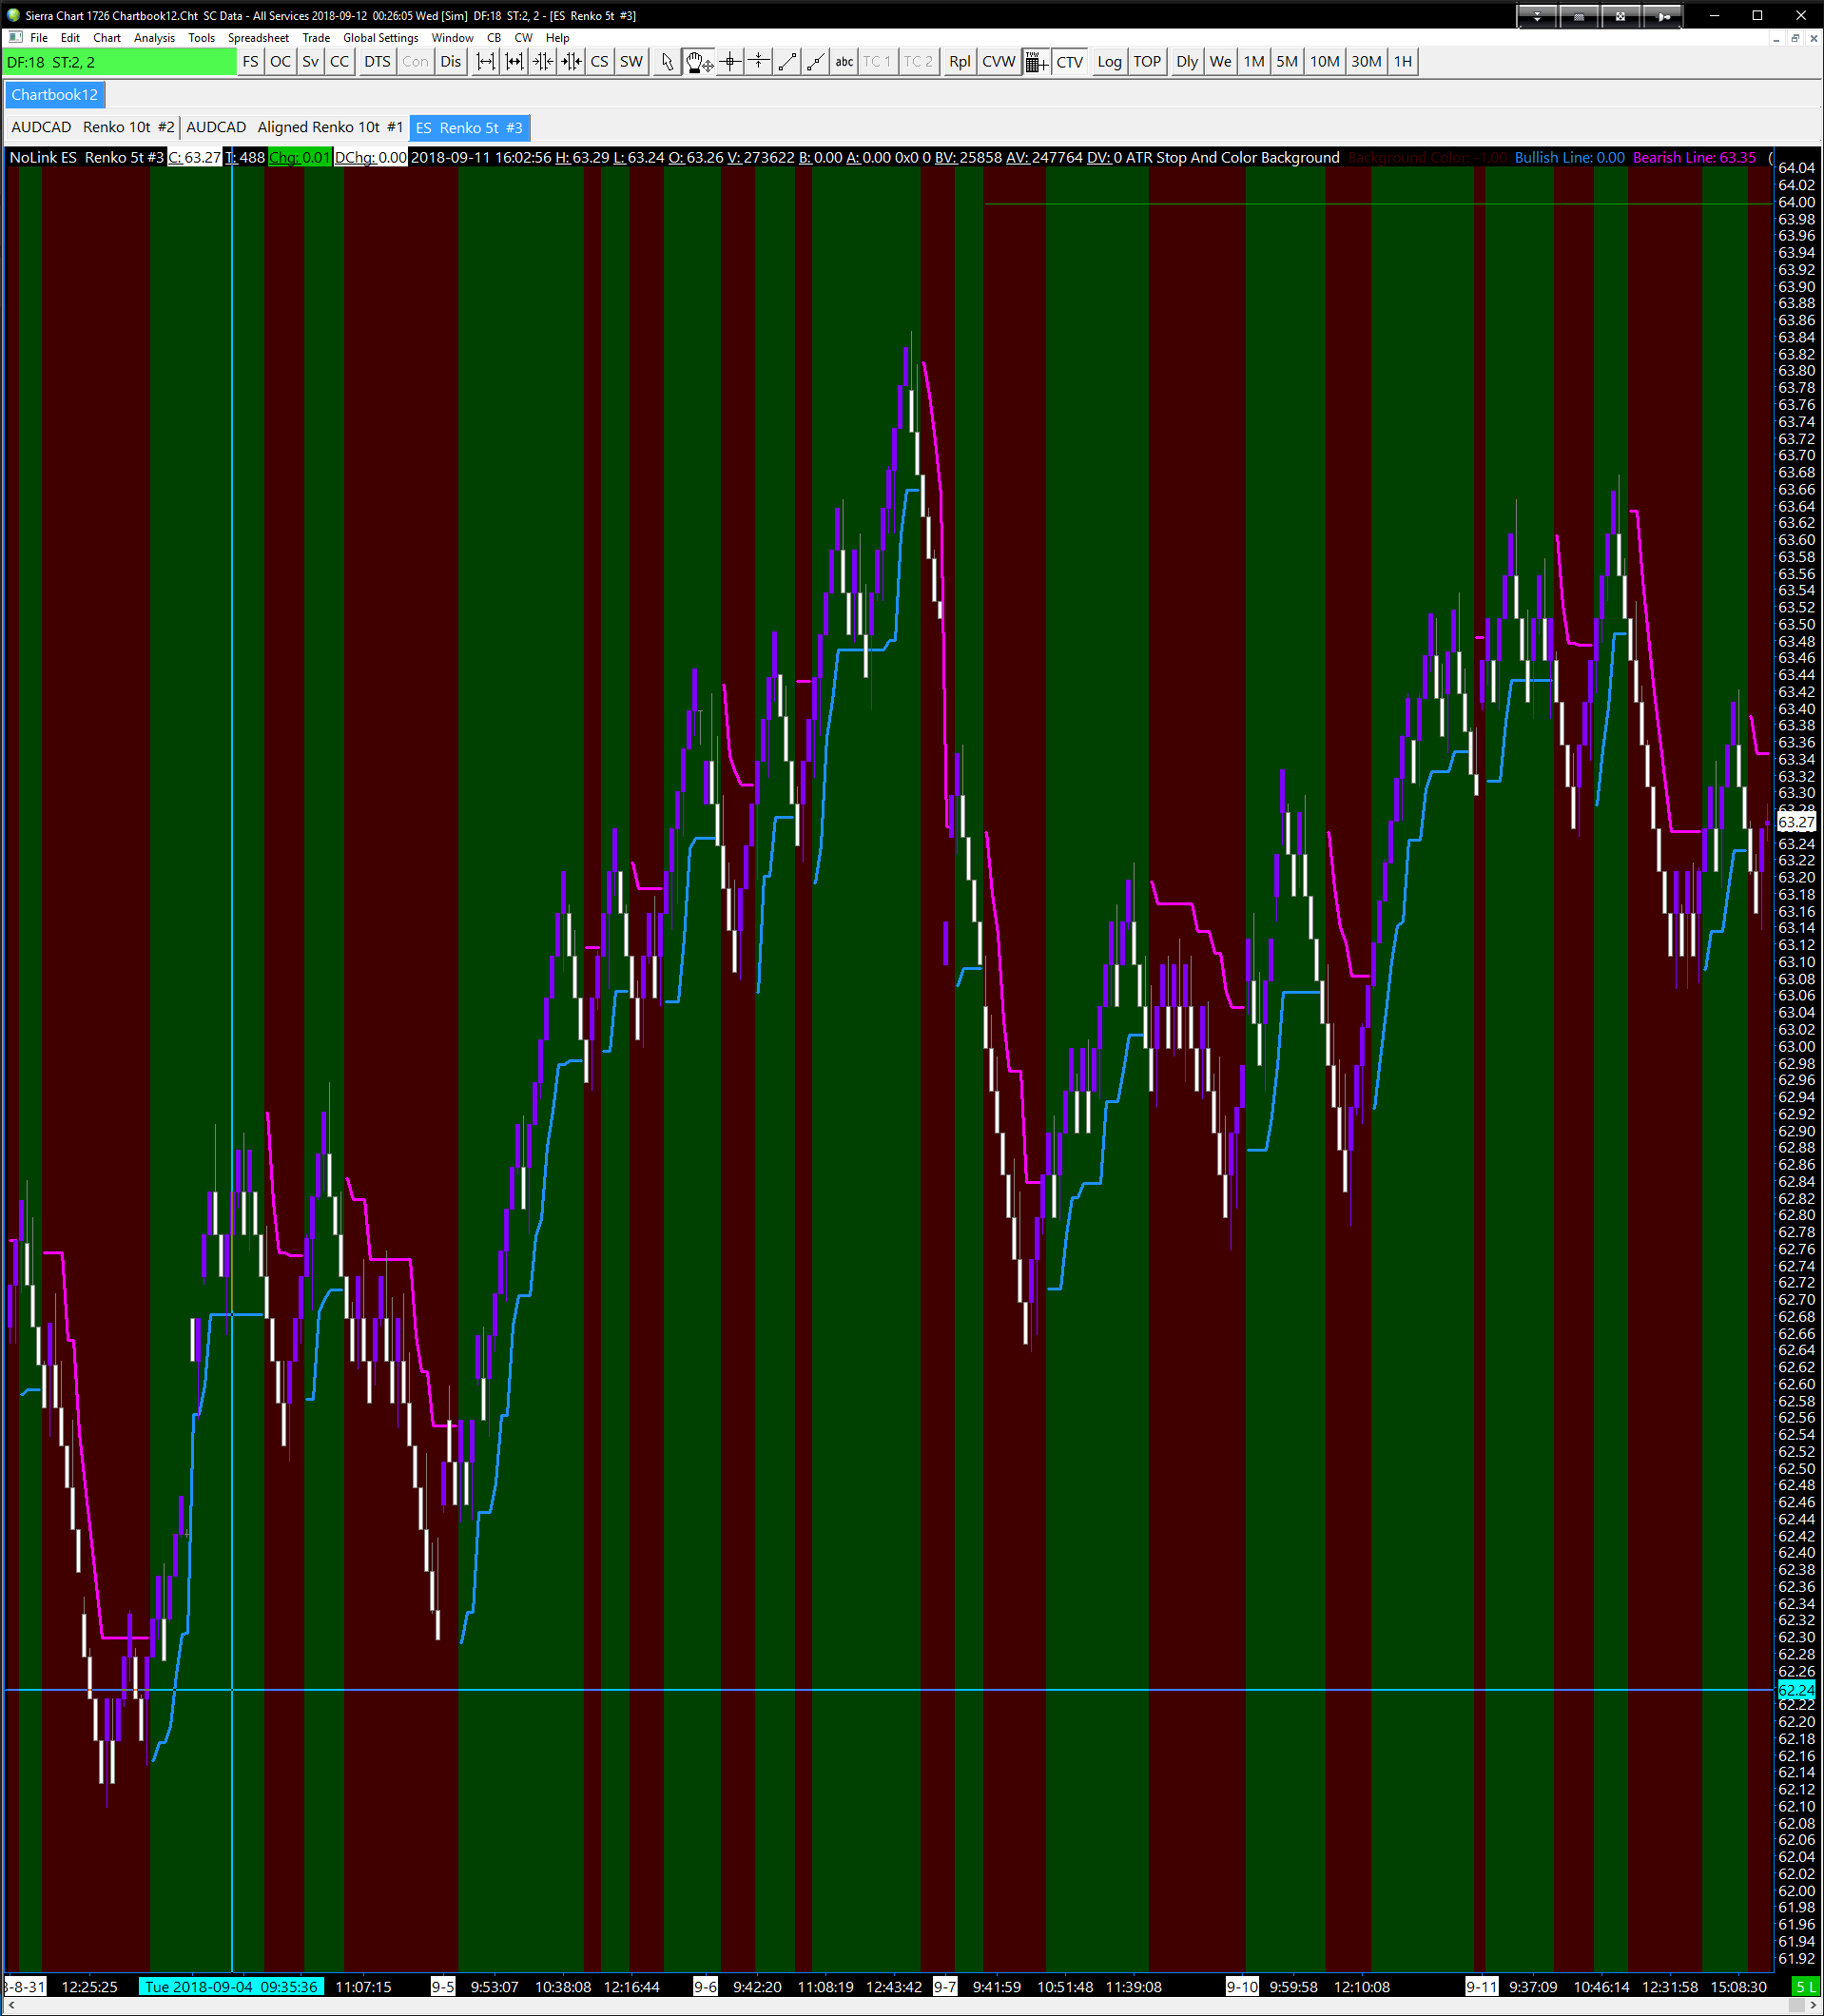Close the inner chart window

pos(1814,38)
